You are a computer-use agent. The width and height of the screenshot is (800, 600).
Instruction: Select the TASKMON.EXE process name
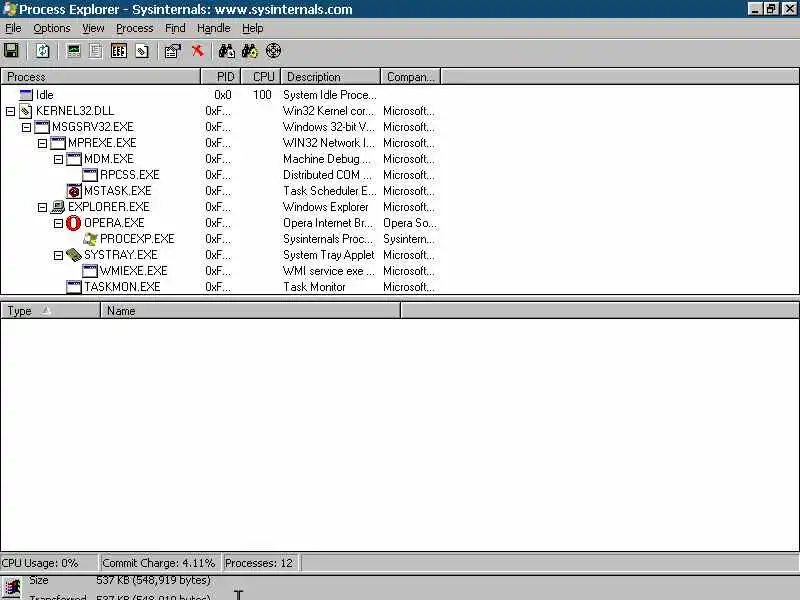pos(122,287)
